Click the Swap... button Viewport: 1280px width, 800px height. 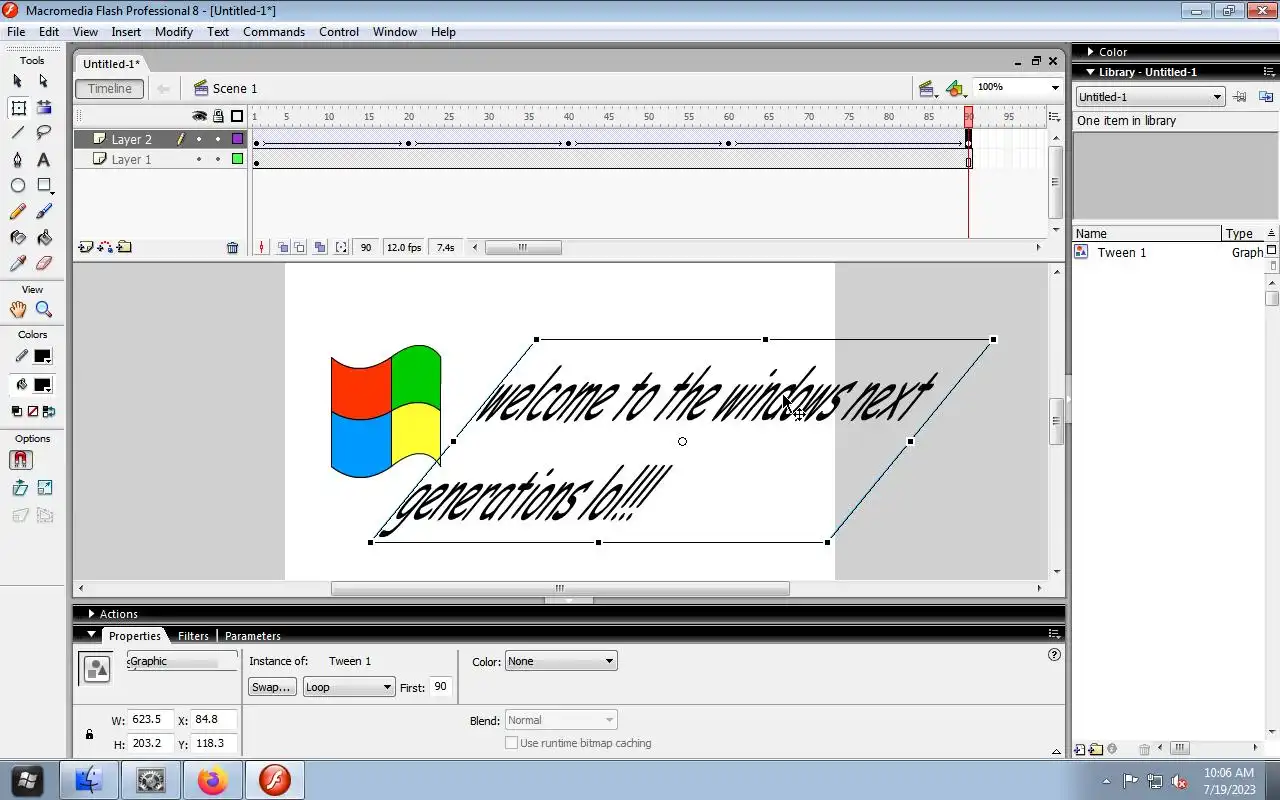pyautogui.click(x=272, y=687)
